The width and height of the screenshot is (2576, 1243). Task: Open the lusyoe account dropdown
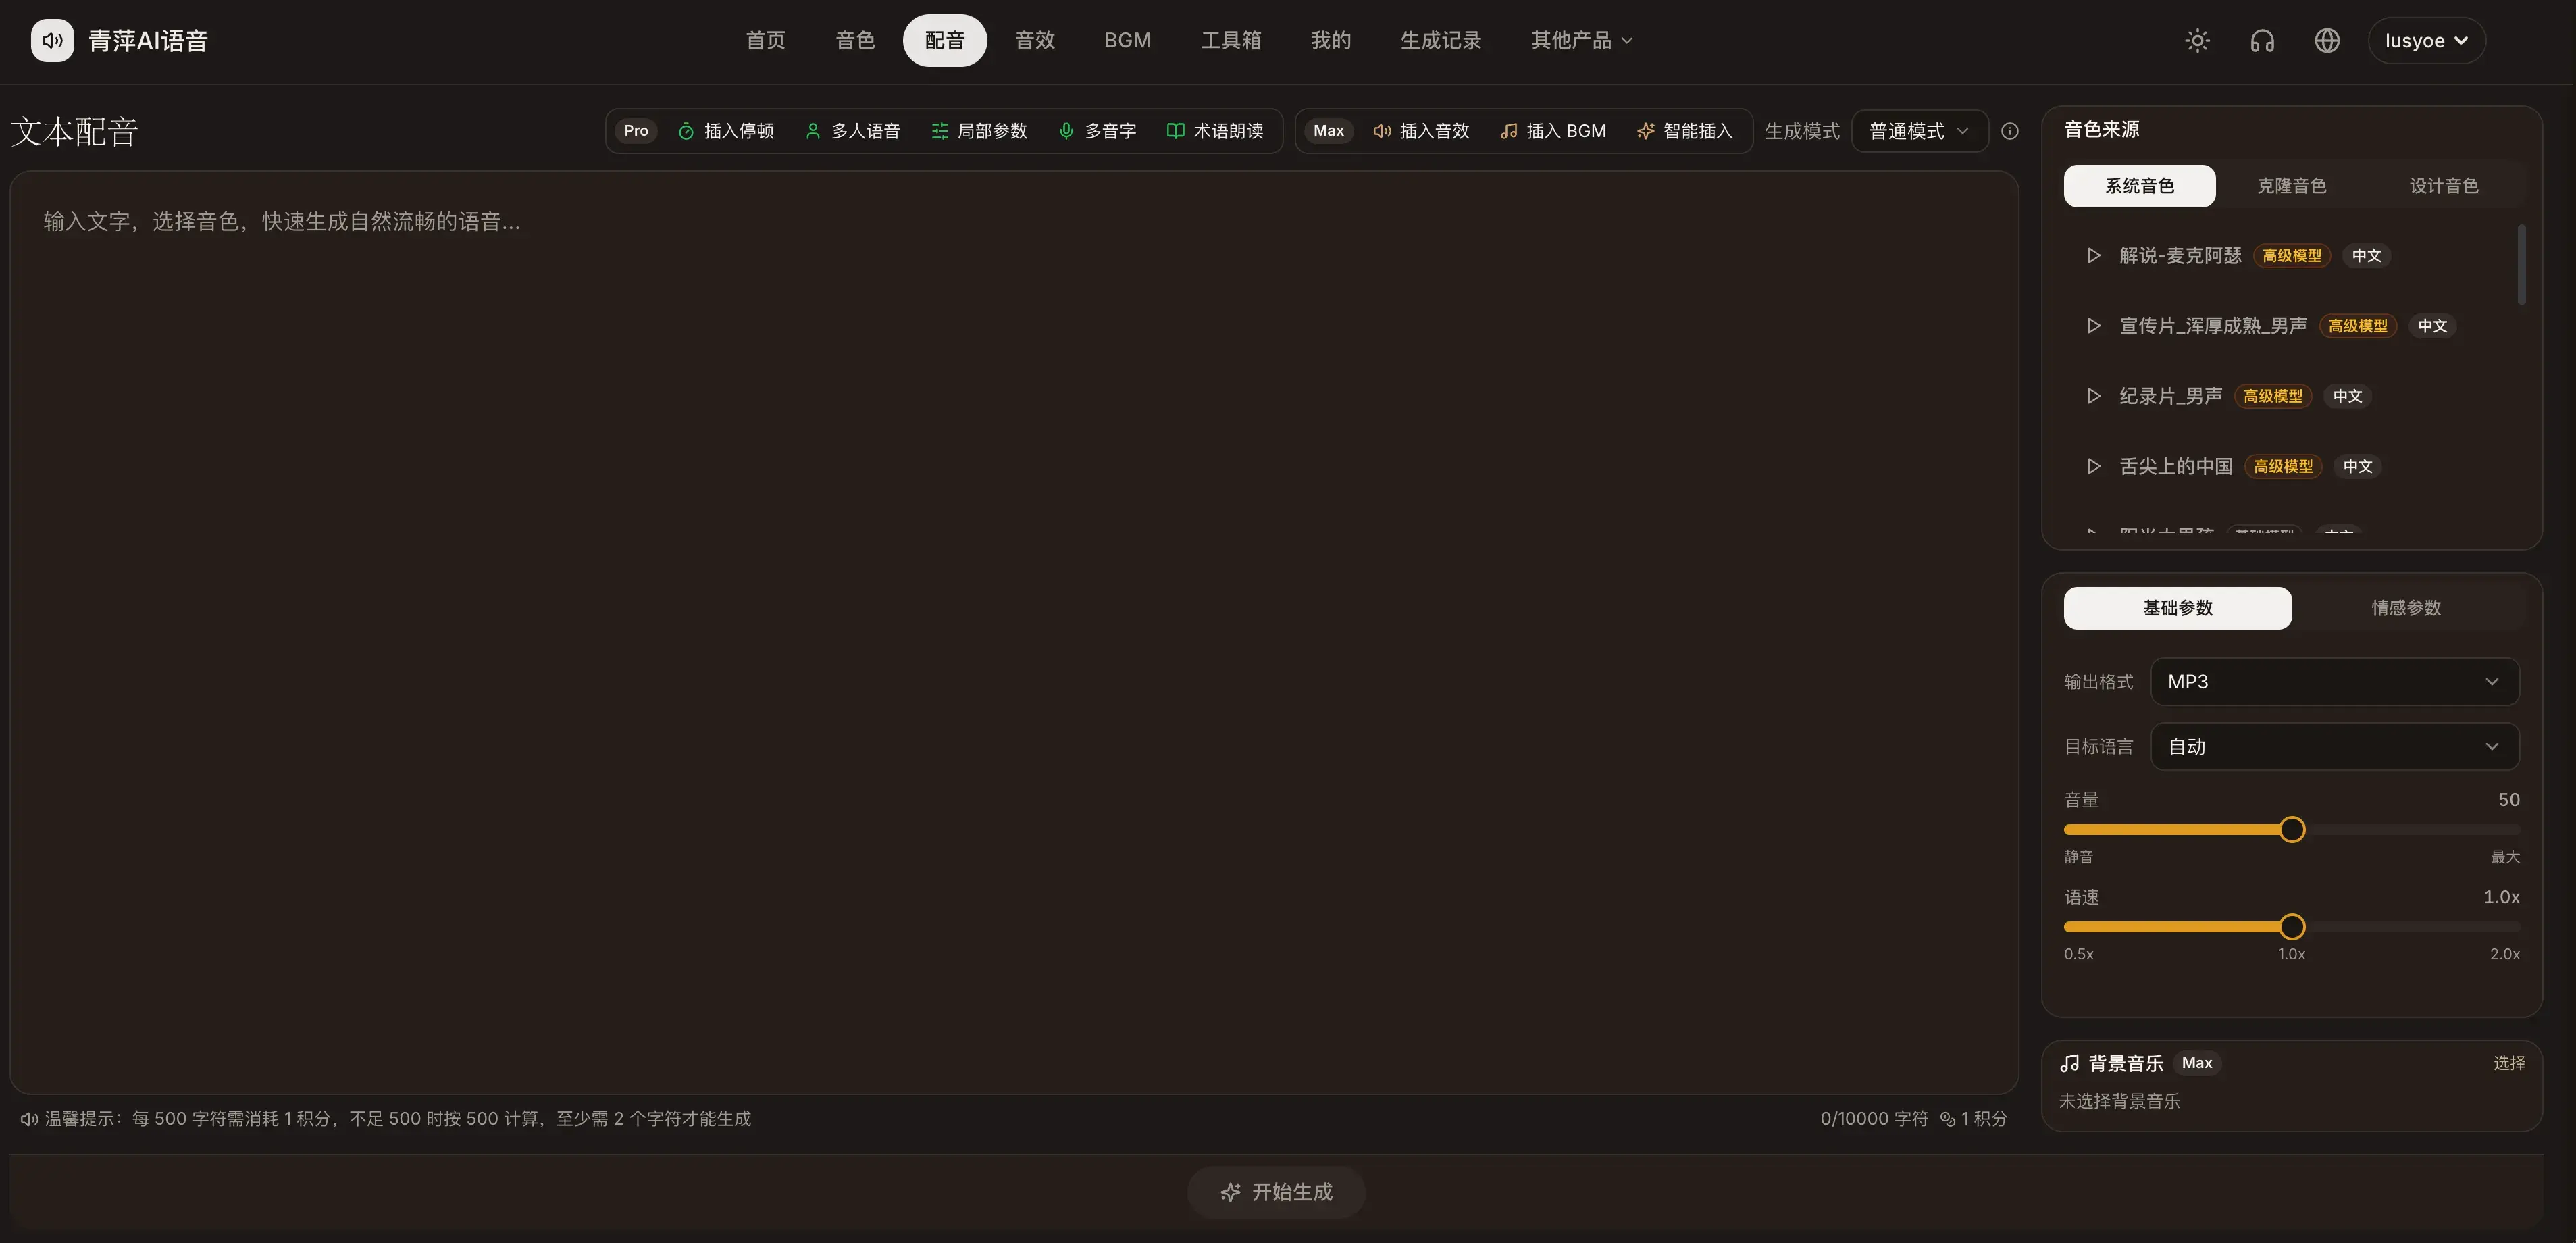point(2426,40)
